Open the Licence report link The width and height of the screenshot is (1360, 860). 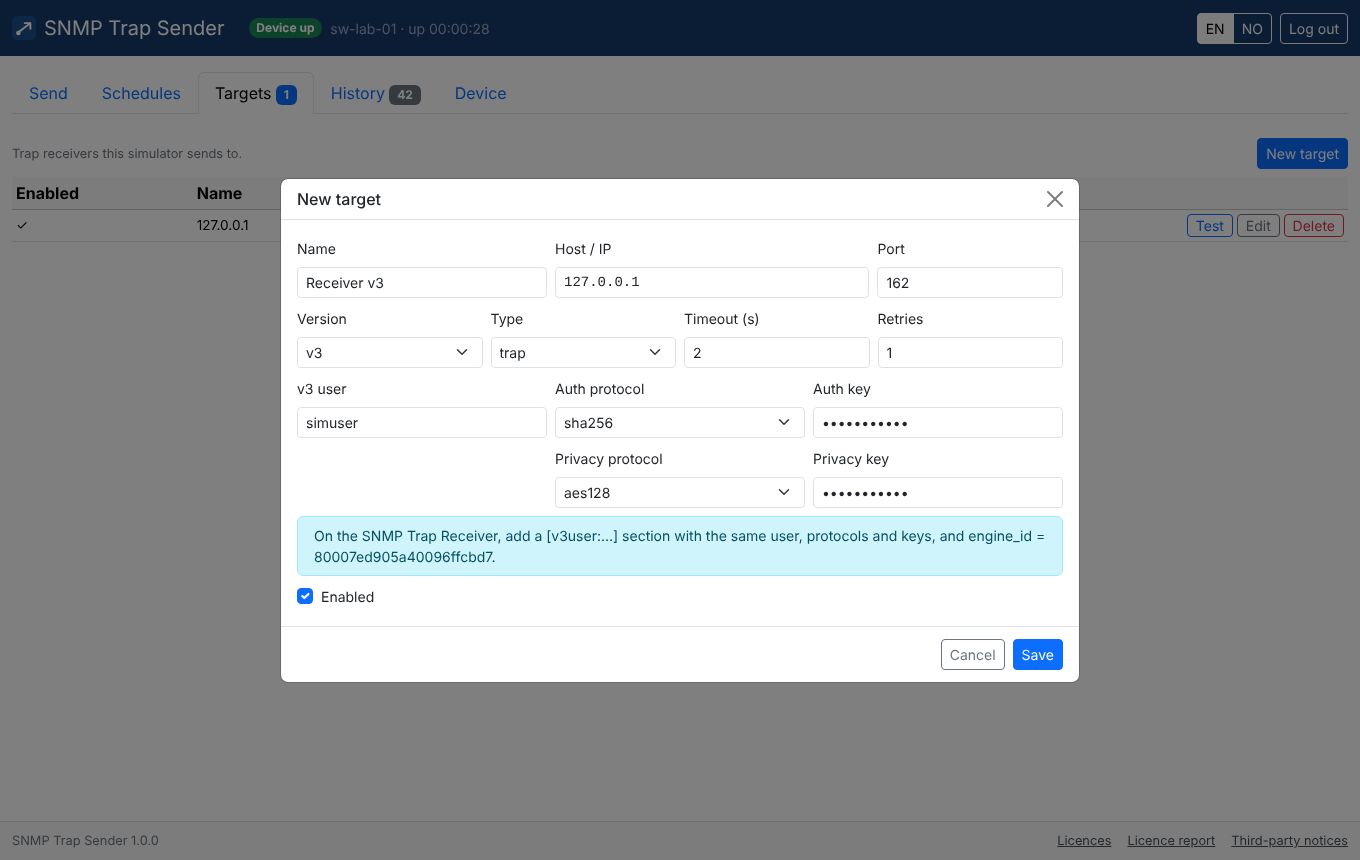tap(1171, 840)
